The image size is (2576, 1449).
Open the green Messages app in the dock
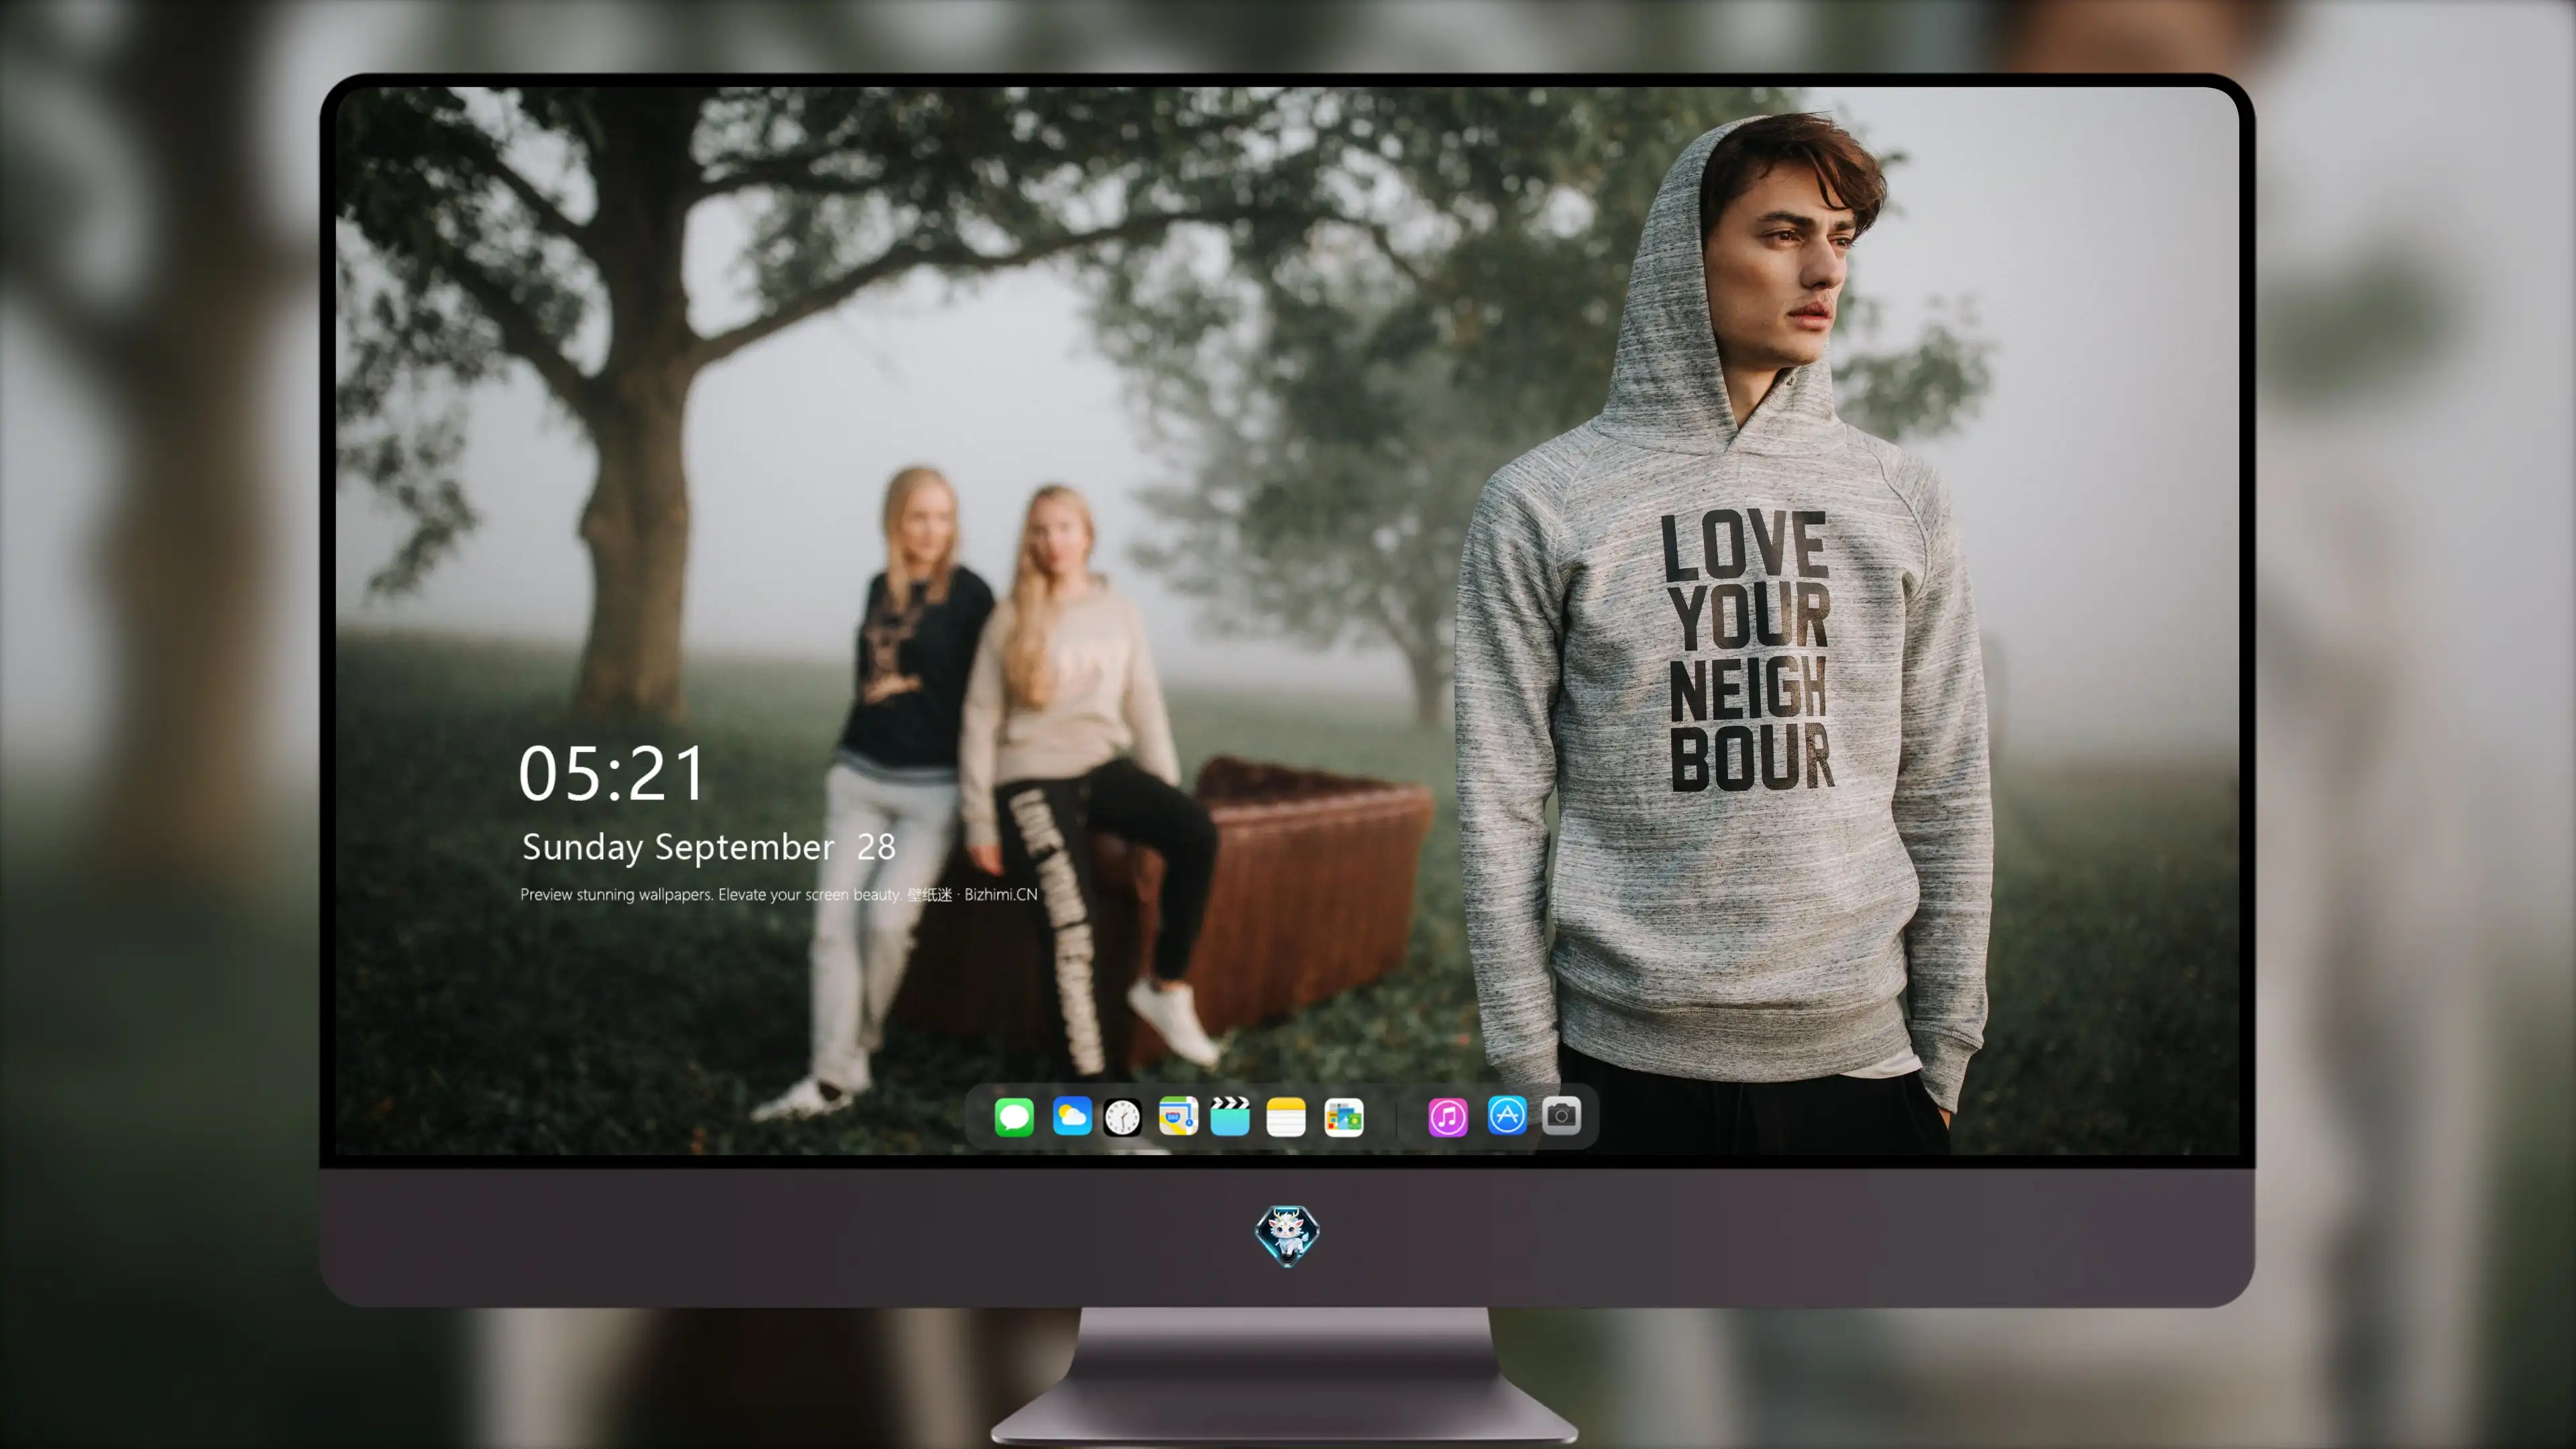point(1014,1116)
